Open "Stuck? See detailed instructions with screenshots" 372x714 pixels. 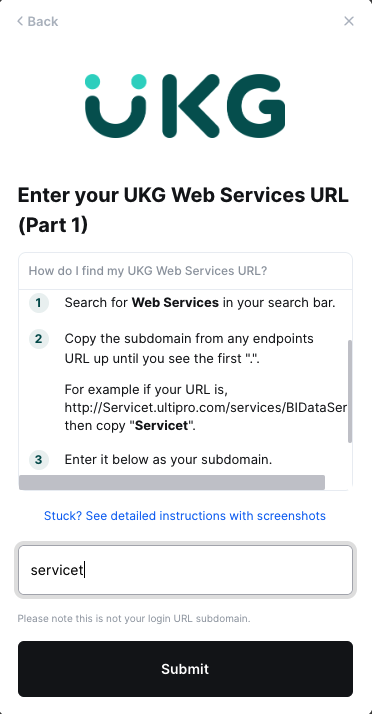(x=185, y=516)
